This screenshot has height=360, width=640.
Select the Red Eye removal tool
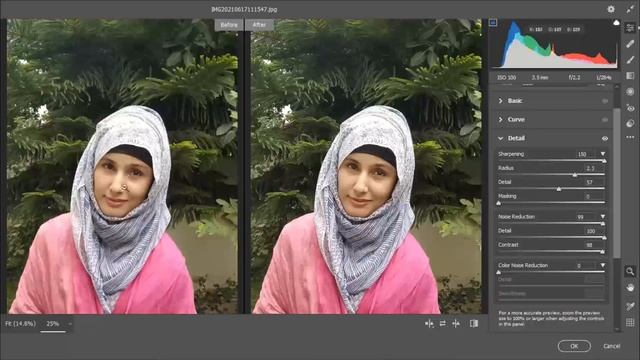pos(630,109)
